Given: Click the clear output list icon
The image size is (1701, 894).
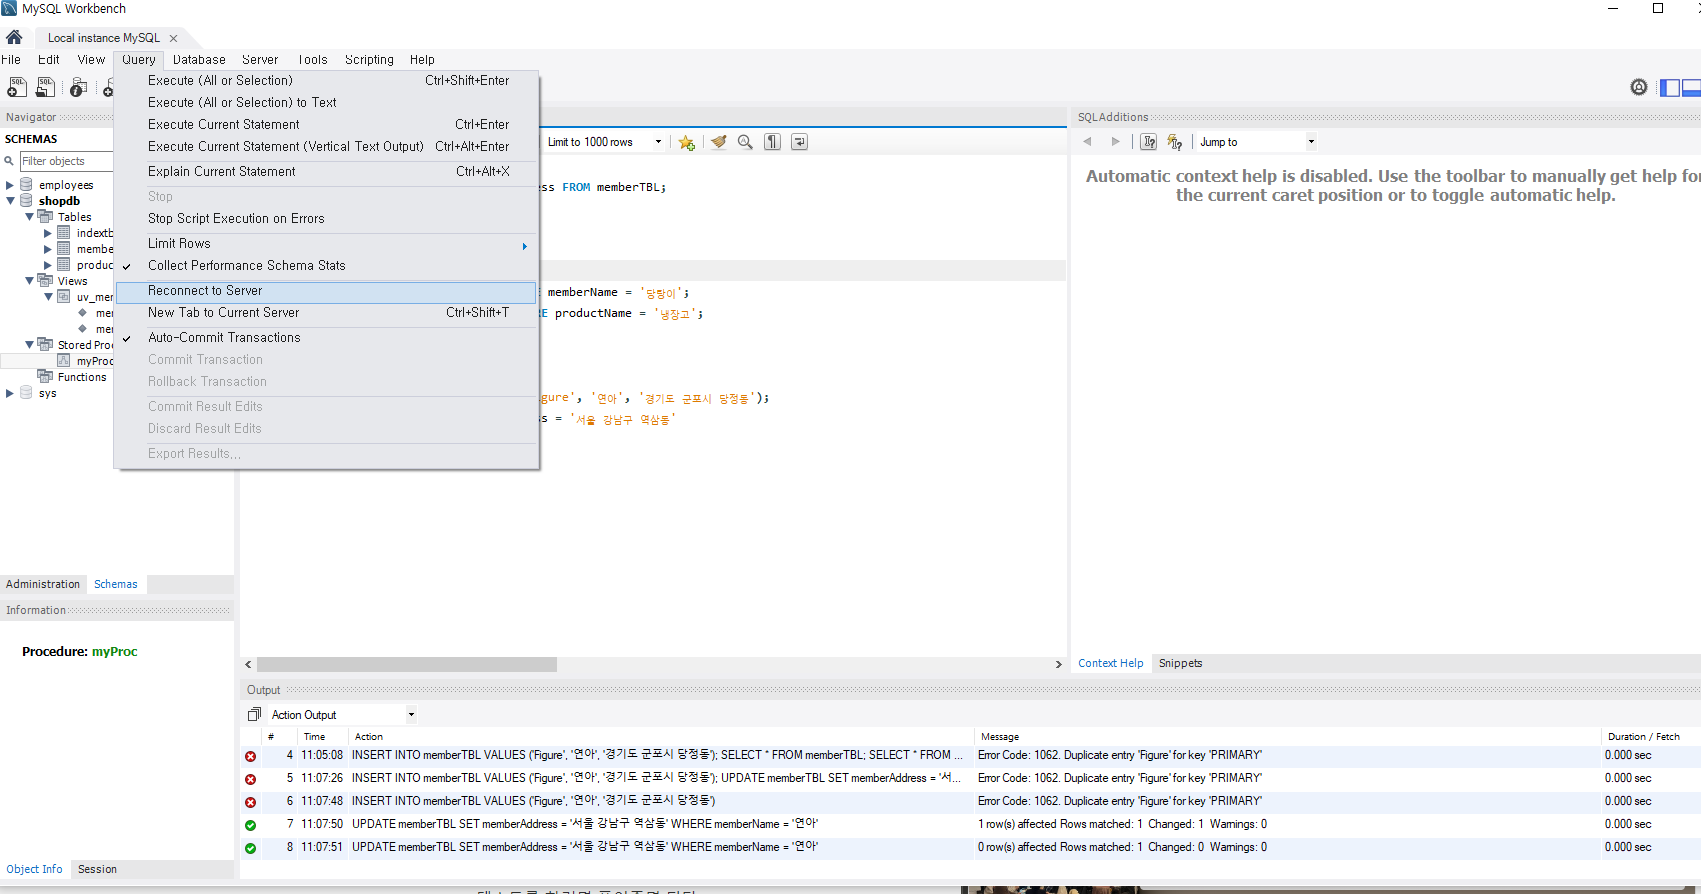Looking at the screenshot, I should pos(254,715).
